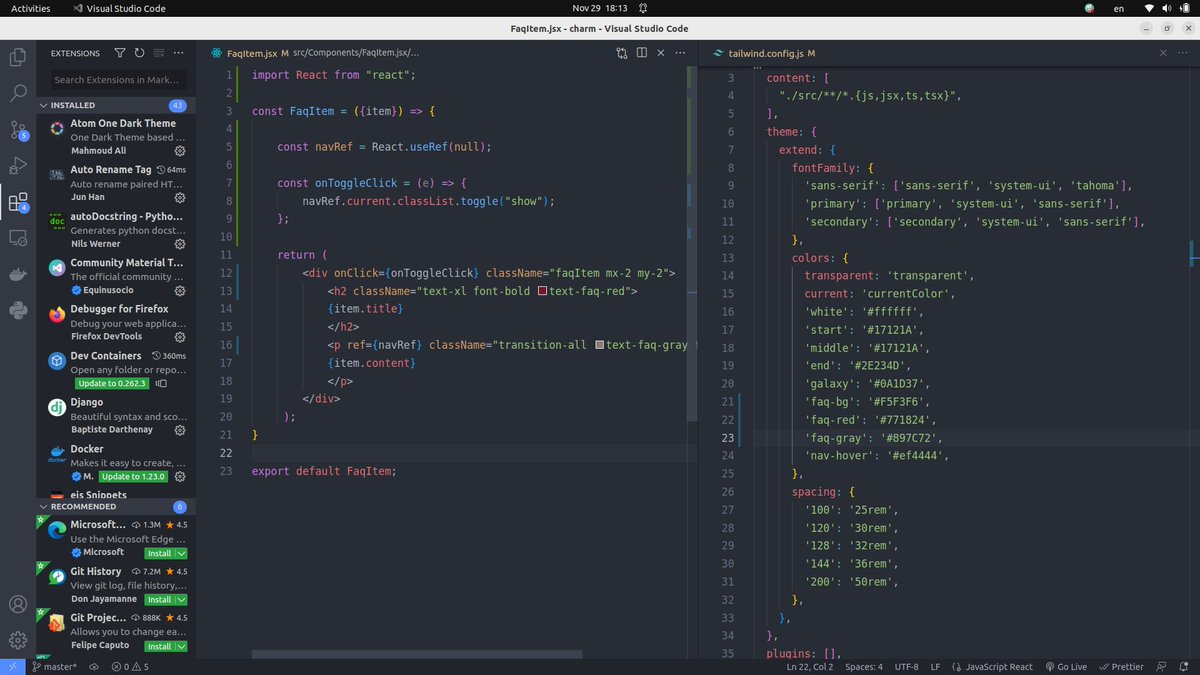Open gear menu for Debugger for Firefox
The width and height of the screenshot is (1200, 675).
click(x=180, y=337)
